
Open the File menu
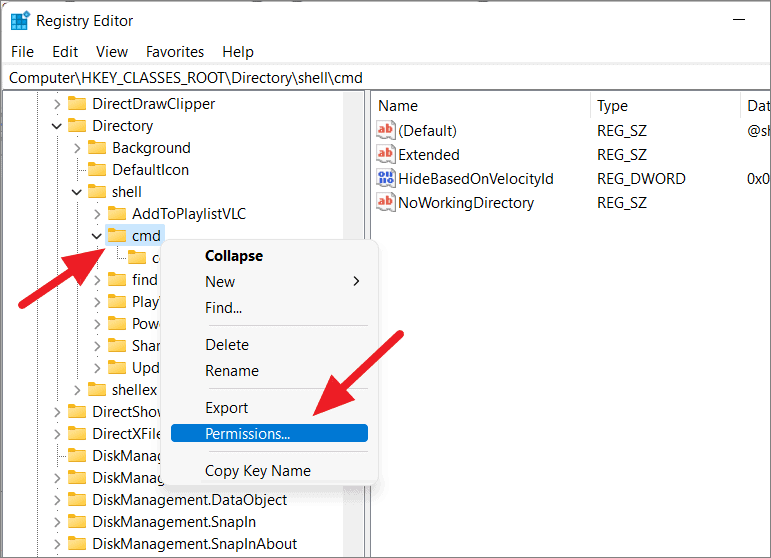(23, 52)
